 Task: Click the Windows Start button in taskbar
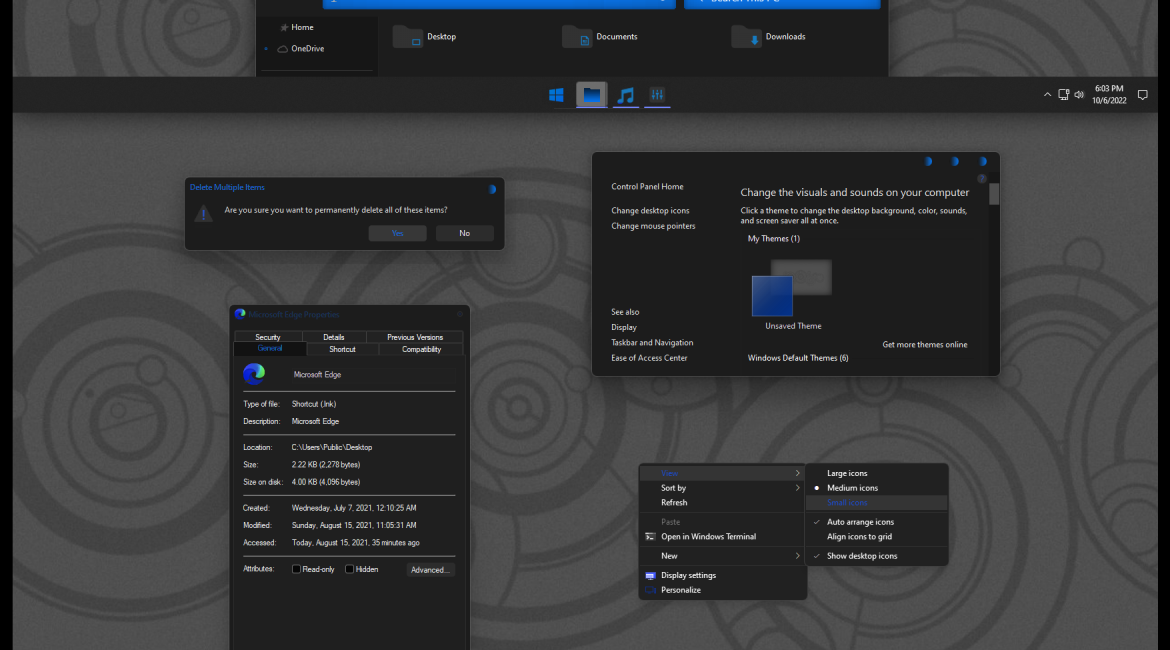coord(557,95)
